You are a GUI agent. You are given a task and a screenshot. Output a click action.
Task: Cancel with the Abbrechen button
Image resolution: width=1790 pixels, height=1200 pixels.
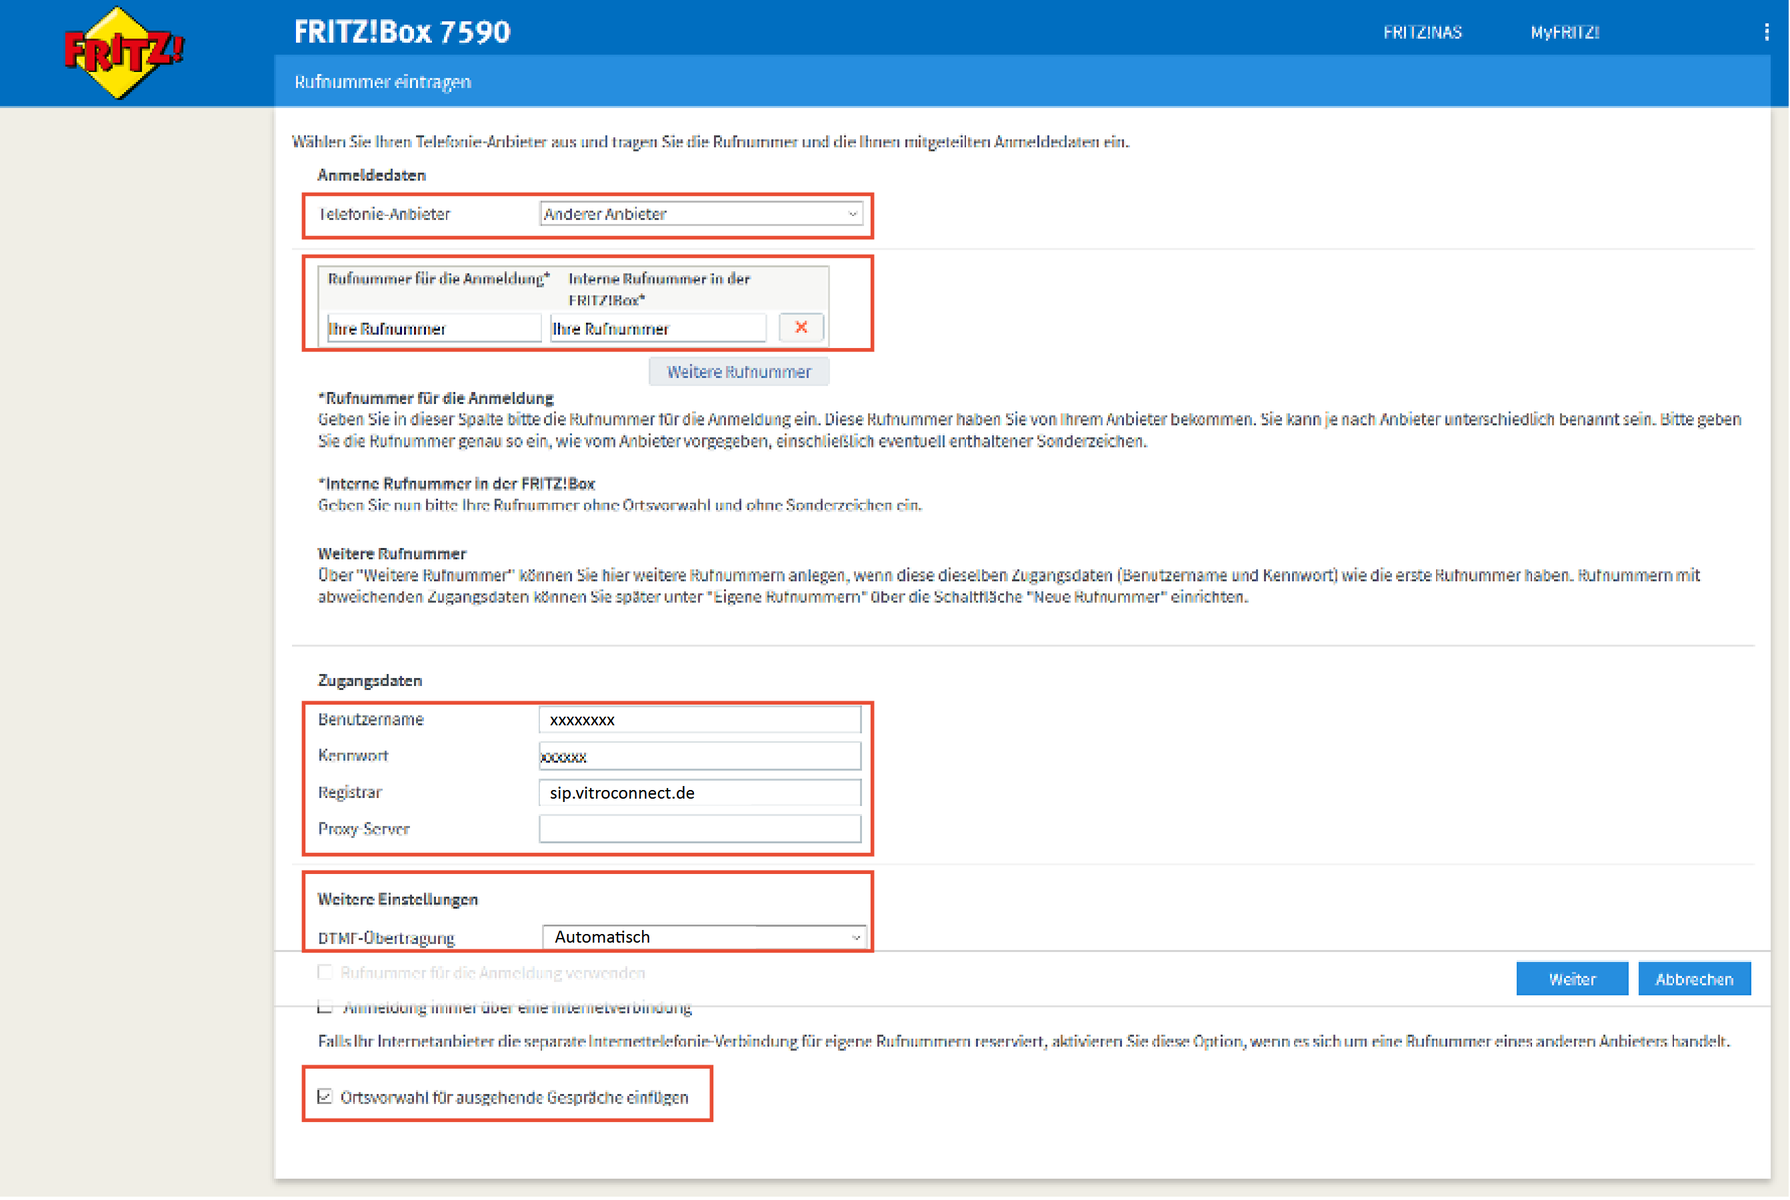(1694, 979)
